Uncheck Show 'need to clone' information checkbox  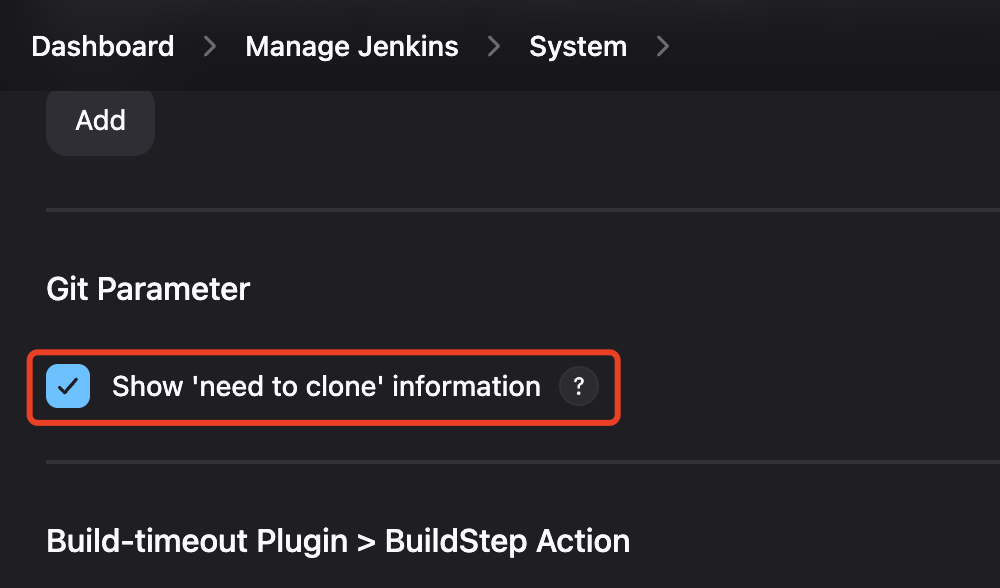[68, 386]
